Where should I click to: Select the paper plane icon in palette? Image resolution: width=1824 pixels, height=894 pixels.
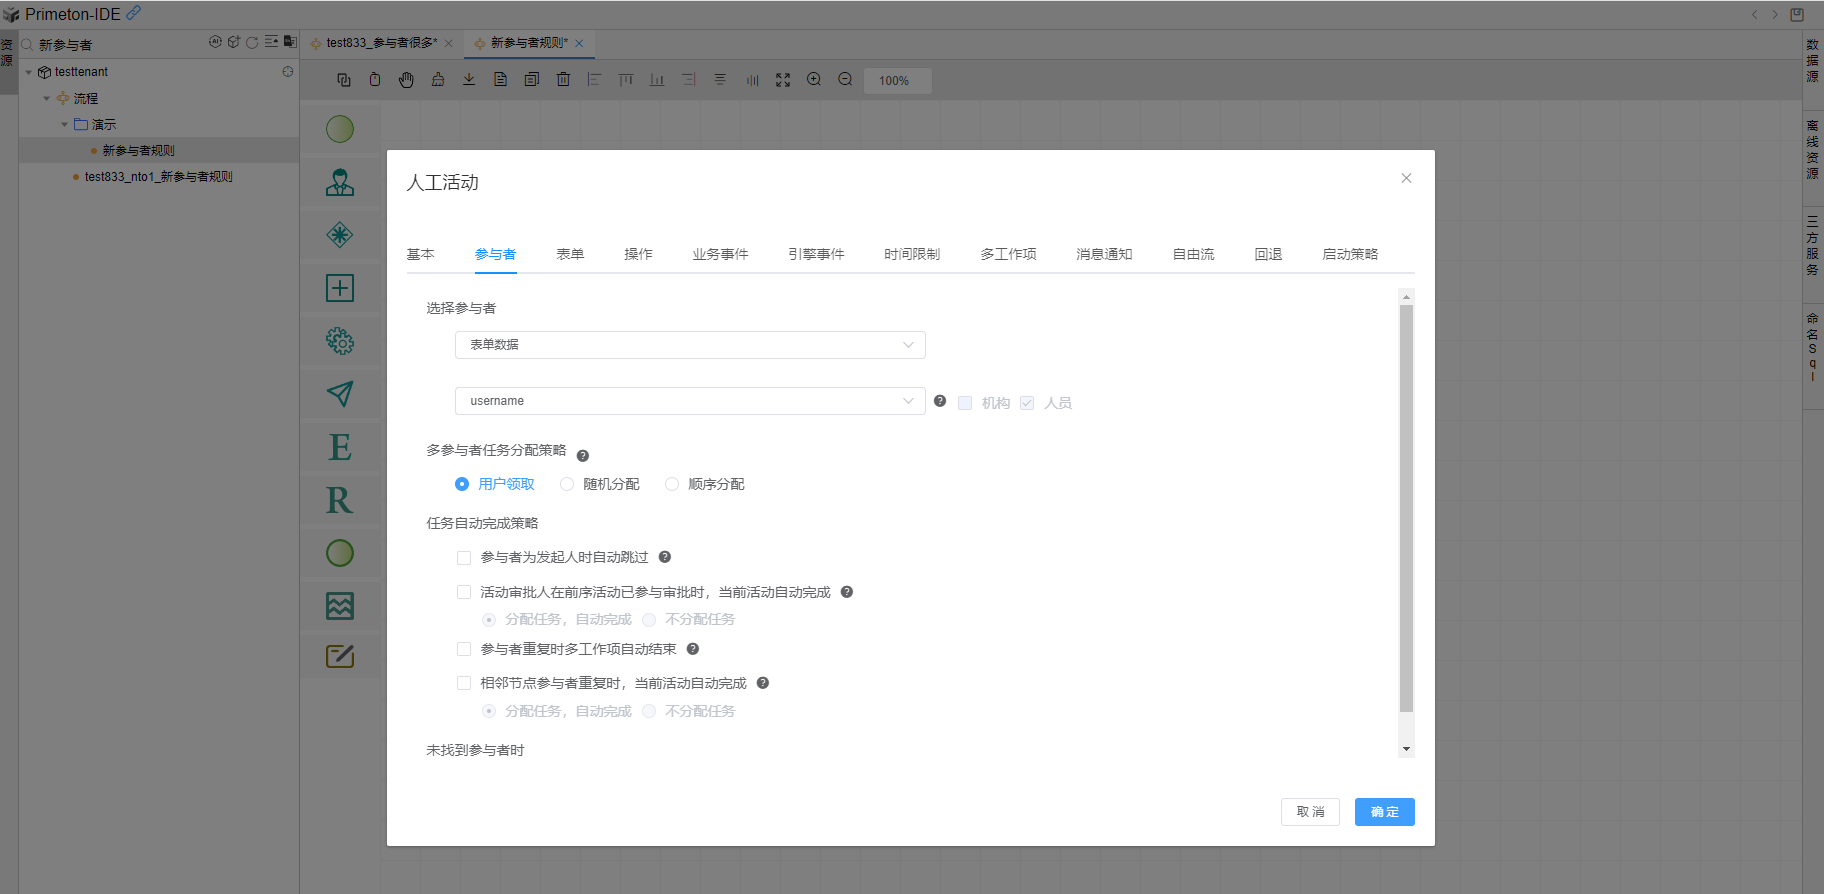[x=340, y=394]
